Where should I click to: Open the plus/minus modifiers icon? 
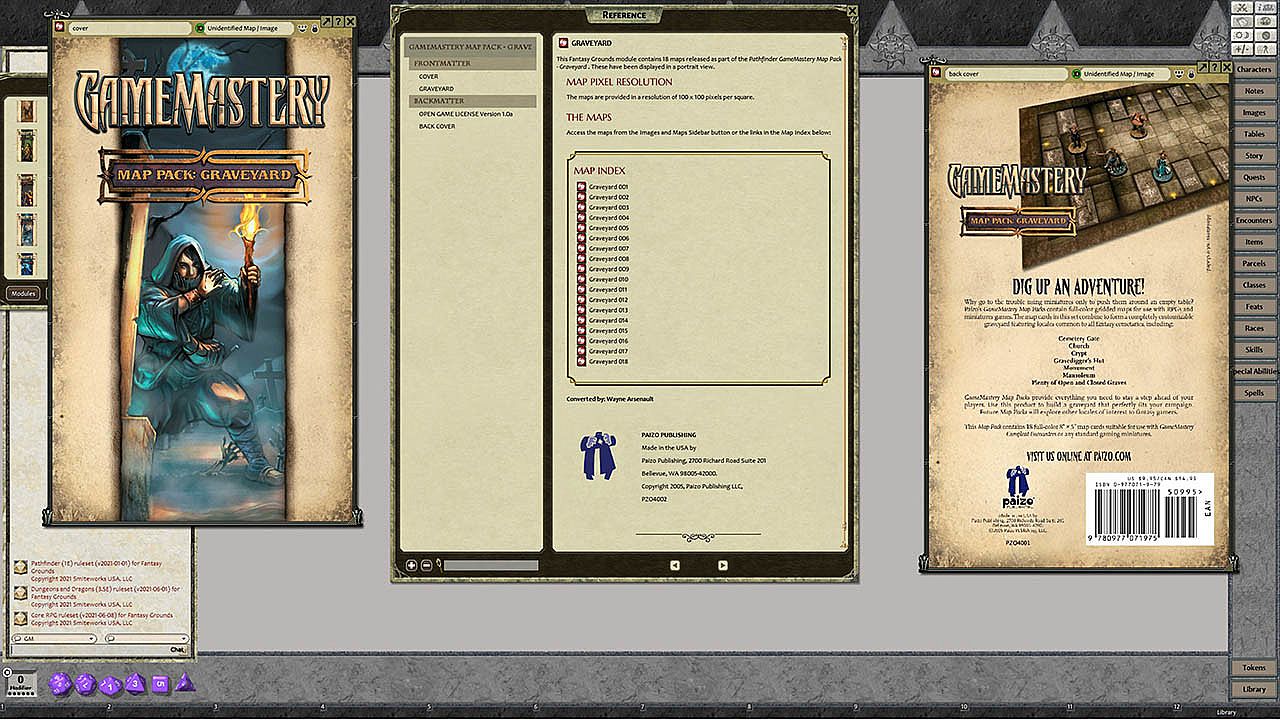[1240, 48]
